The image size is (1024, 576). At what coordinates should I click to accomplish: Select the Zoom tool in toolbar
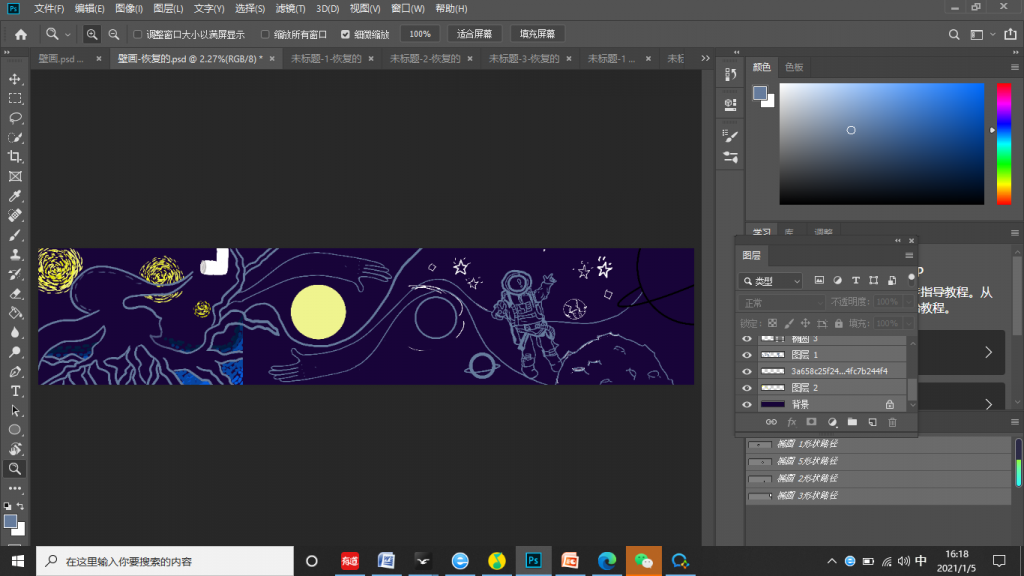[x=14, y=468]
